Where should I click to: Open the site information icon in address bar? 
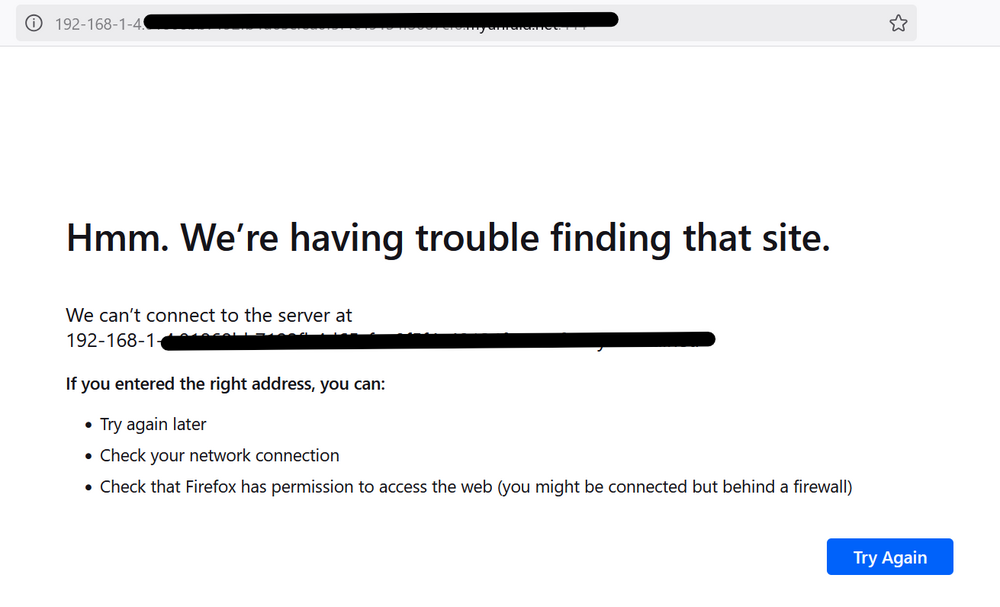[34, 24]
